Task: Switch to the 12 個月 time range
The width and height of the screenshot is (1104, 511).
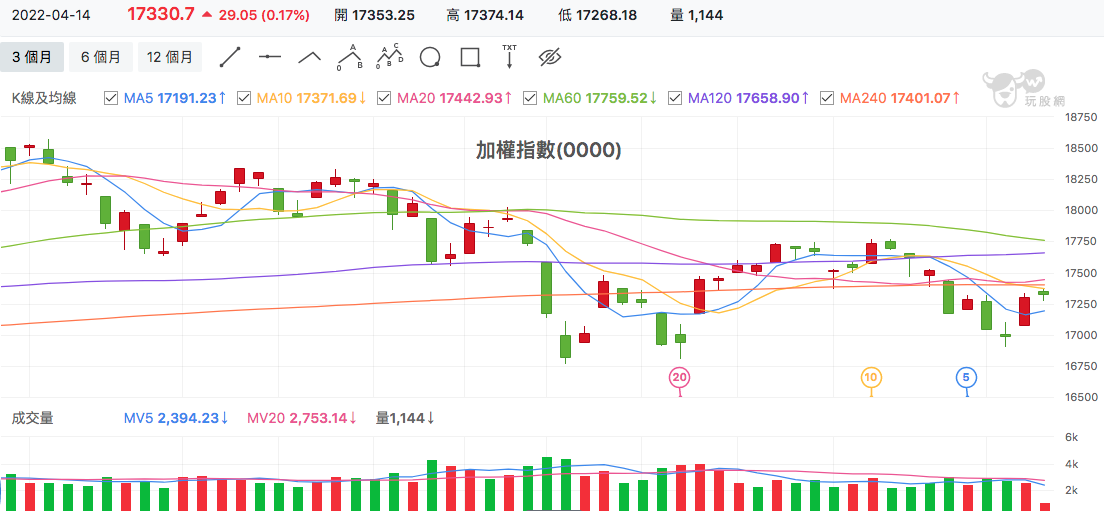Action: click(x=170, y=57)
